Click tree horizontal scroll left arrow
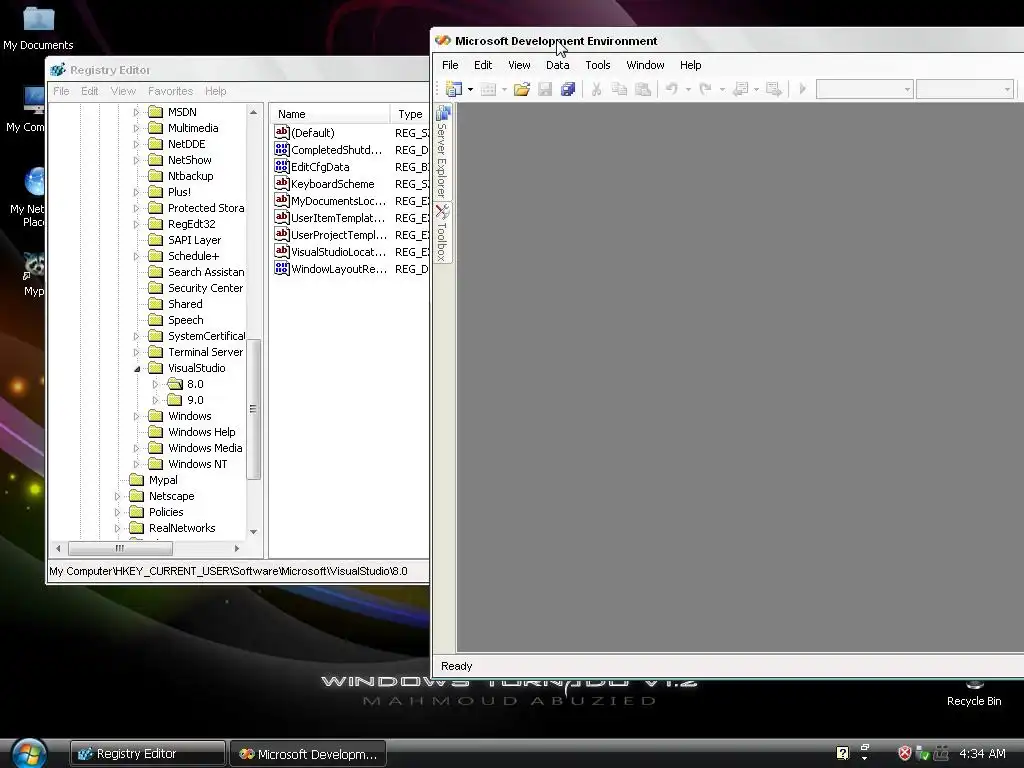Viewport: 1024px width, 768px height. tap(59, 549)
